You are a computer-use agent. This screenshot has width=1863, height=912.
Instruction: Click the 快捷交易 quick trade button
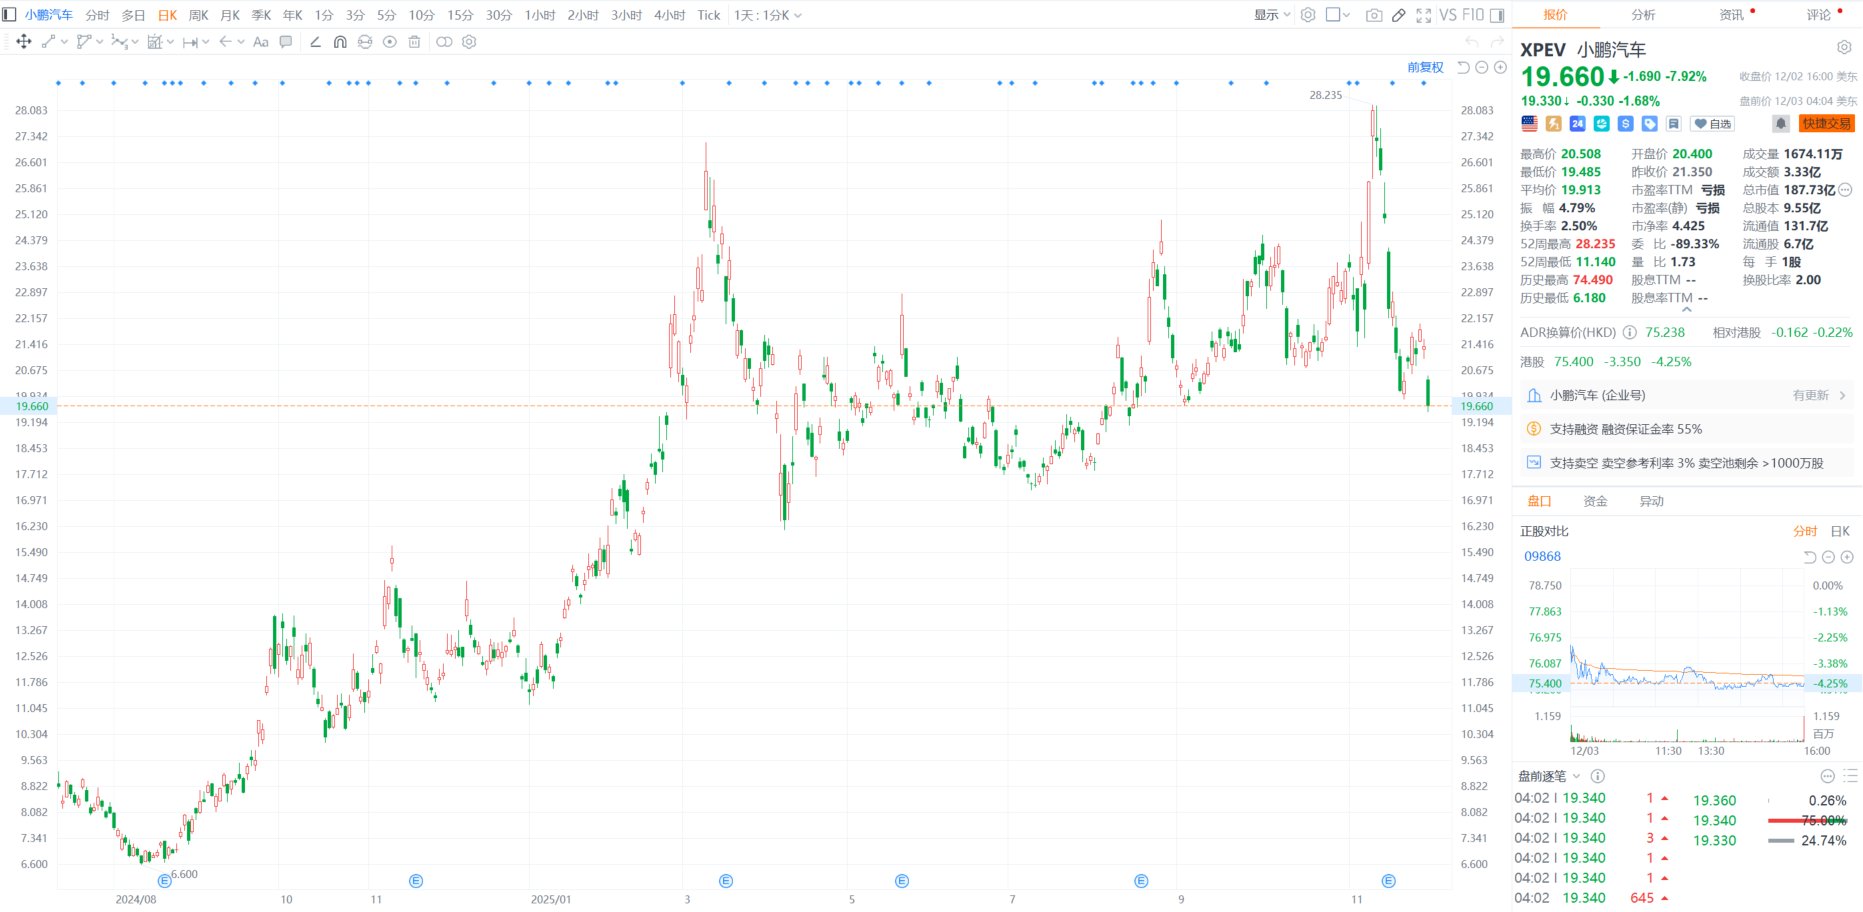[x=1827, y=124]
